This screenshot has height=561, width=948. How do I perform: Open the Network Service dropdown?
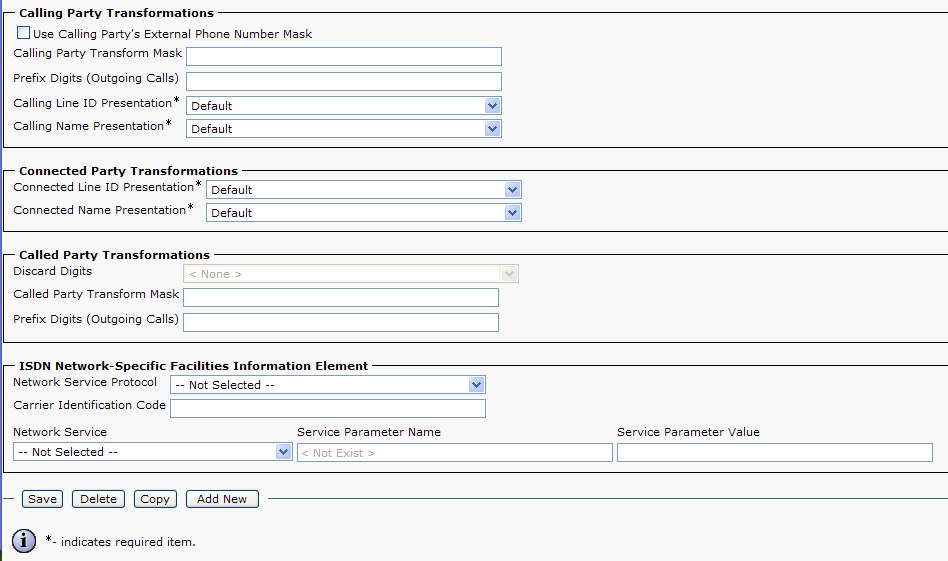pyautogui.click(x=153, y=452)
